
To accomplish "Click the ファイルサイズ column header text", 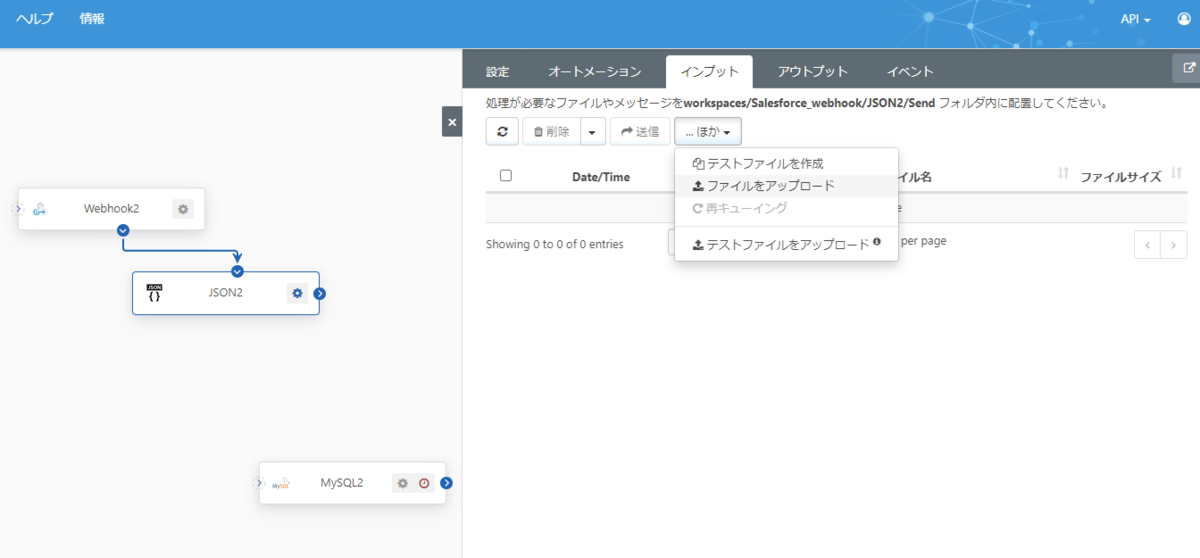I will pyautogui.click(x=1120, y=177).
